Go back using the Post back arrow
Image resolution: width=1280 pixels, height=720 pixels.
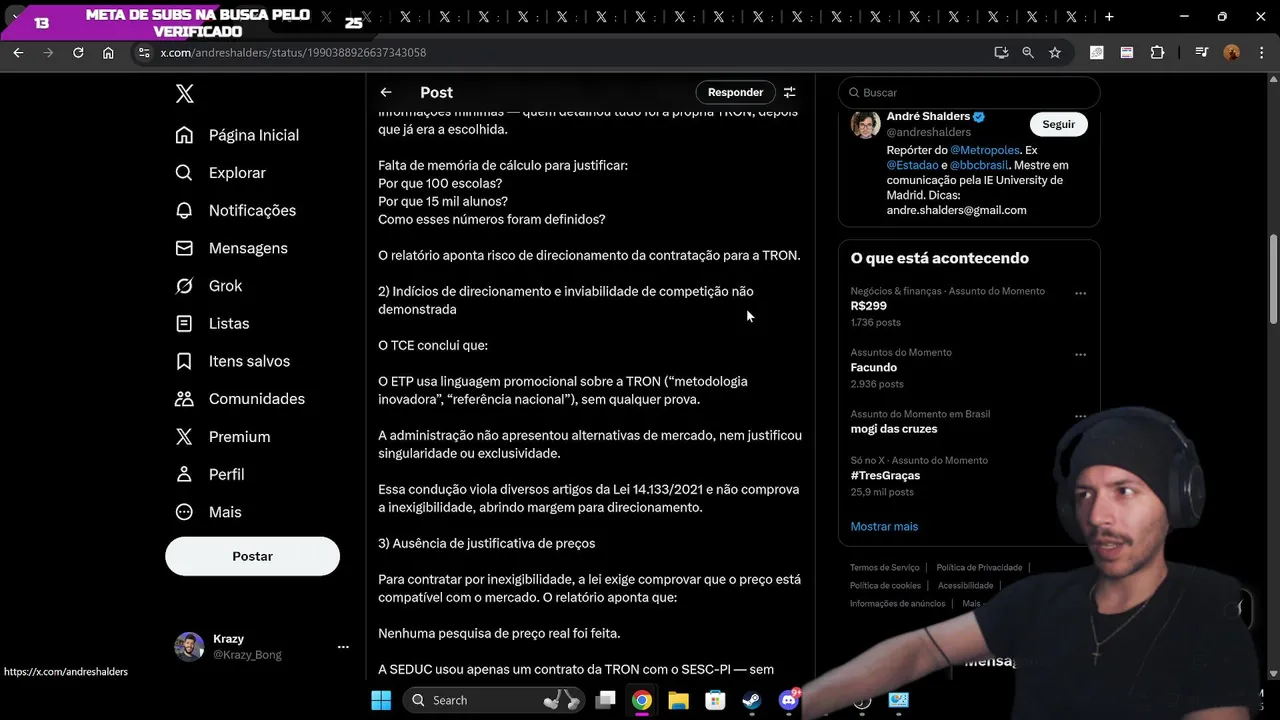coord(386,92)
